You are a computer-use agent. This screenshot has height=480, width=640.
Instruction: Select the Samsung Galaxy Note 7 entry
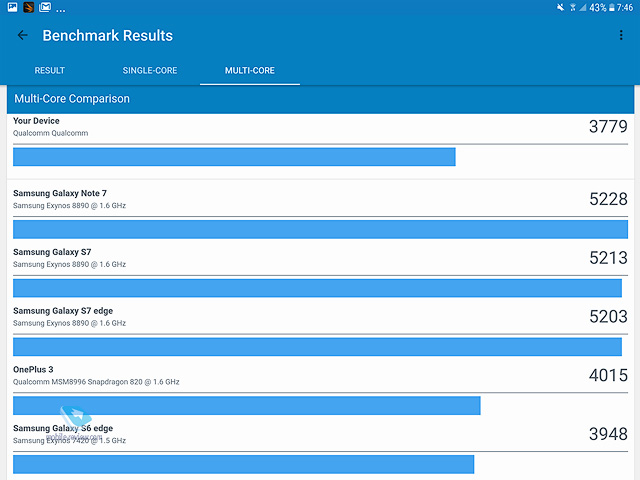(x=60, y=193)
